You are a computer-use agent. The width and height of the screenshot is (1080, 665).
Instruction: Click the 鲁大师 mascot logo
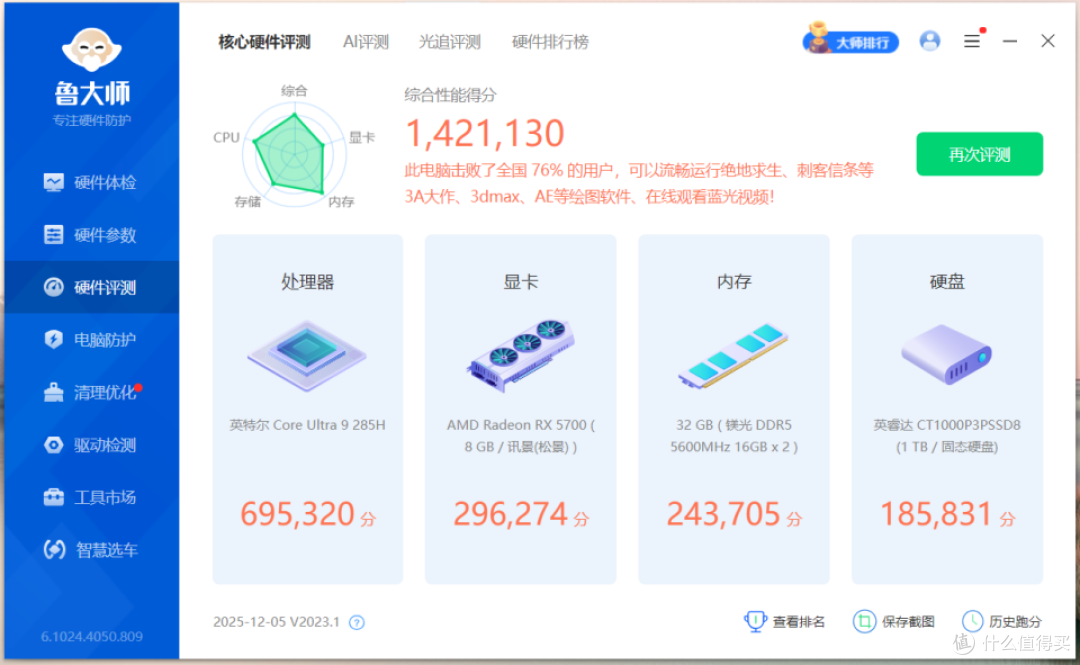92,50
